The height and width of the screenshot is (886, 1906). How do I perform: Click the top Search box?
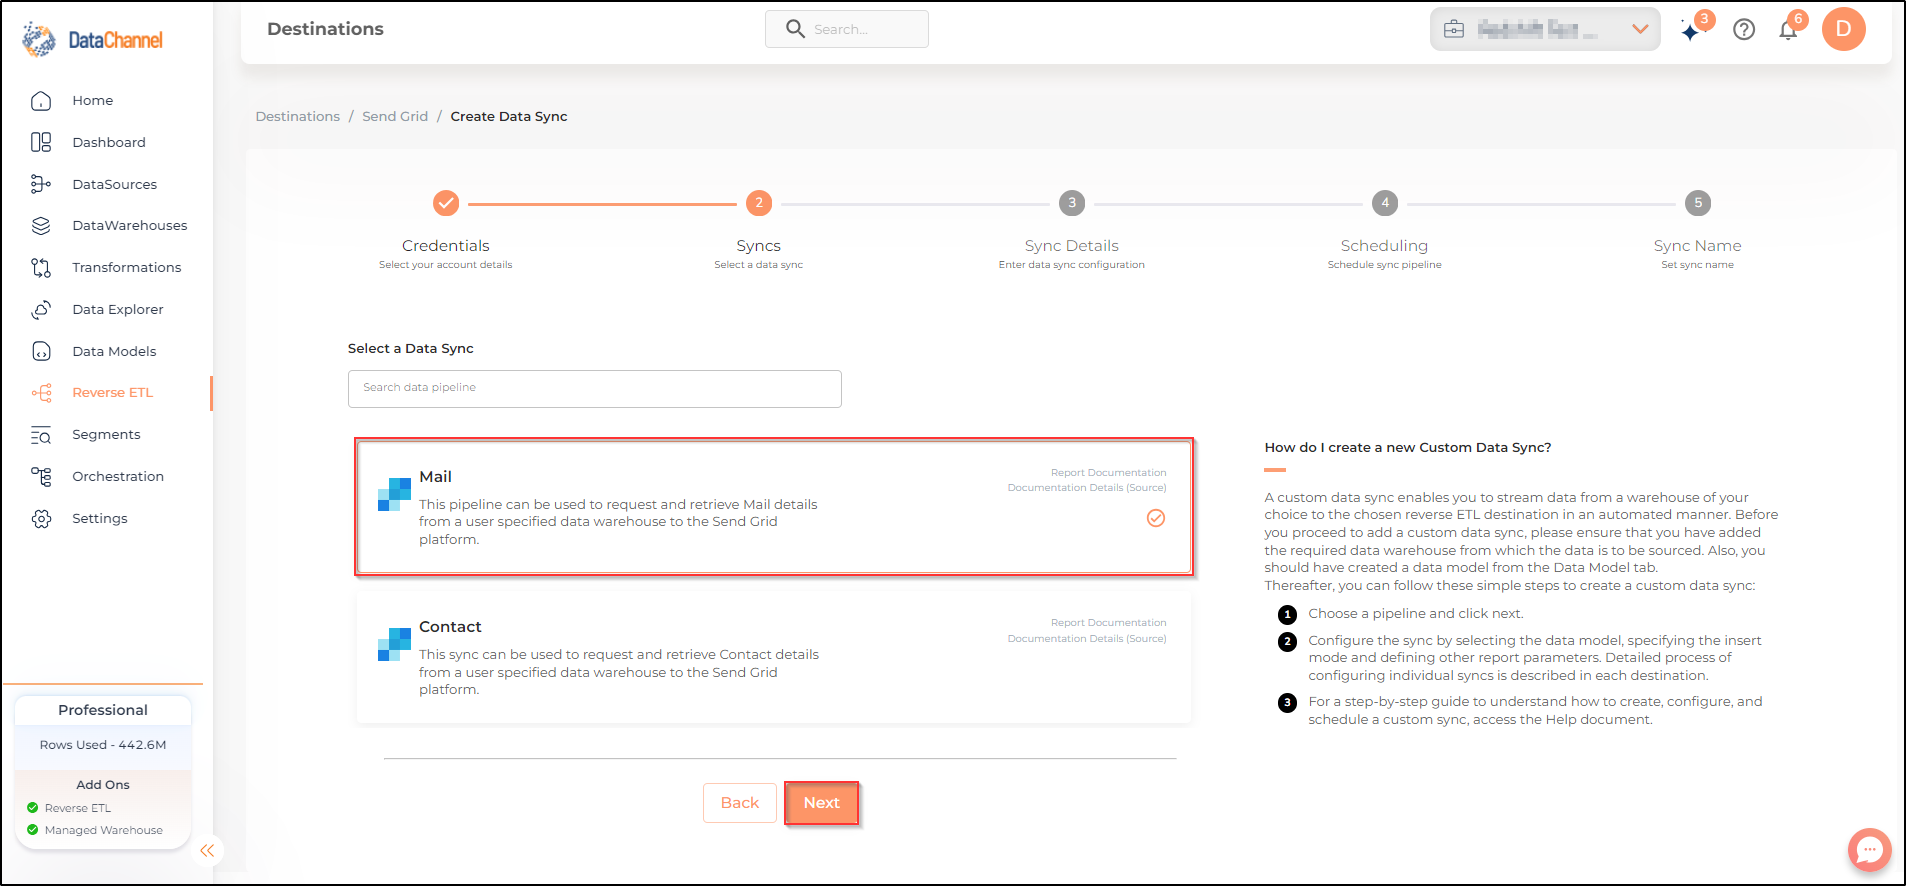pos(847,29)
